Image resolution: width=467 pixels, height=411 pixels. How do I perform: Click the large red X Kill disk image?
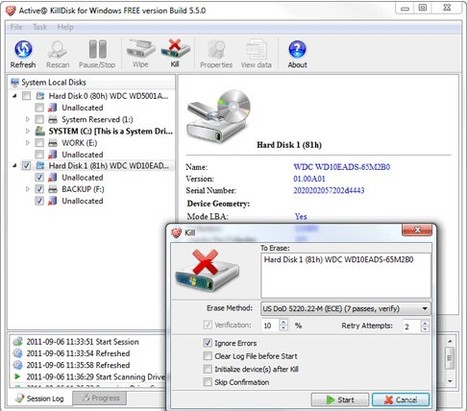click(x=208, y=270)
